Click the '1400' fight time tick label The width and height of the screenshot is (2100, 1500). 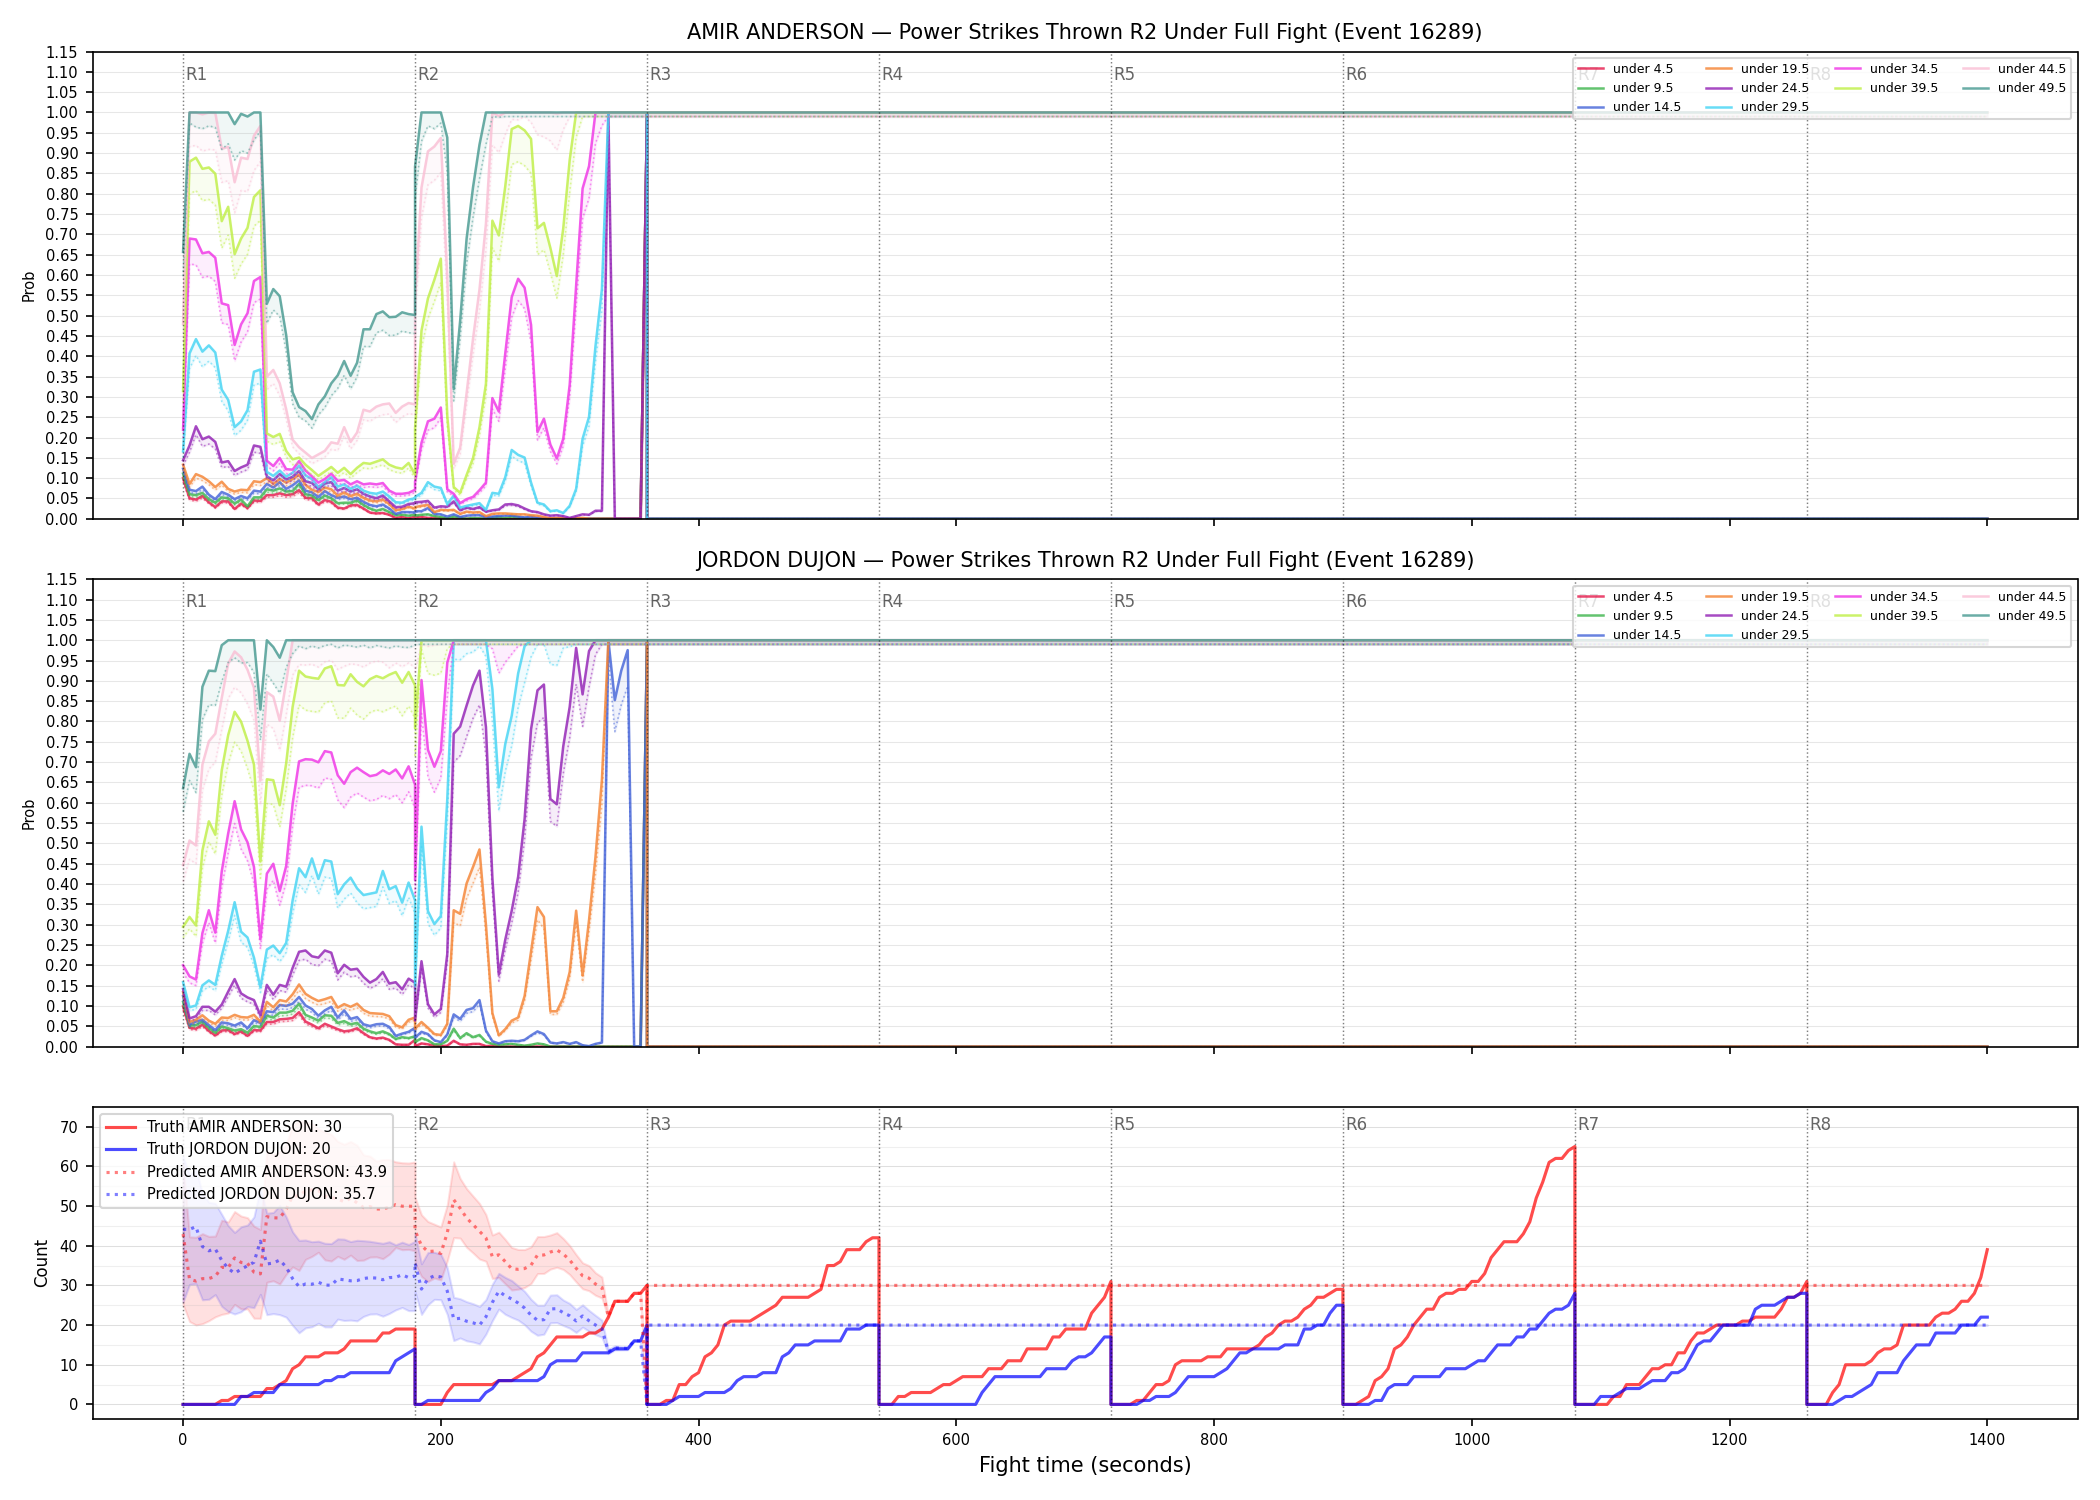[x=1987, y=1440]
